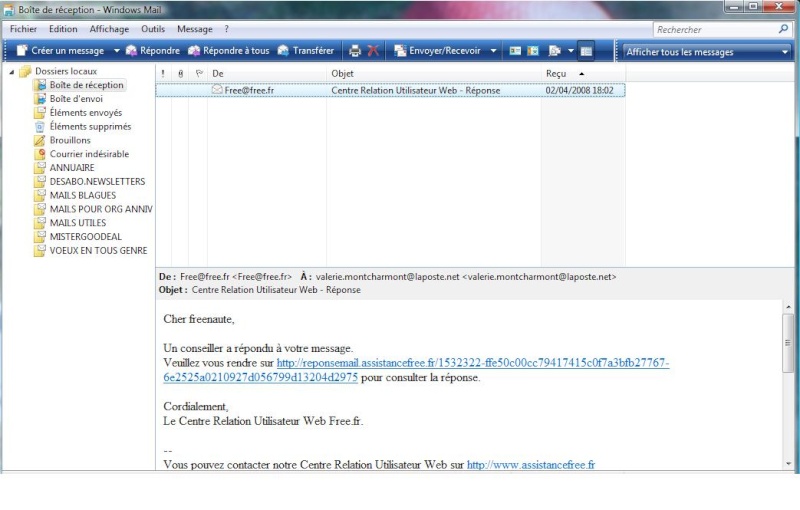Open Éléments envoyés folder
Screen dimensions: 800x510
coord(86,113)
